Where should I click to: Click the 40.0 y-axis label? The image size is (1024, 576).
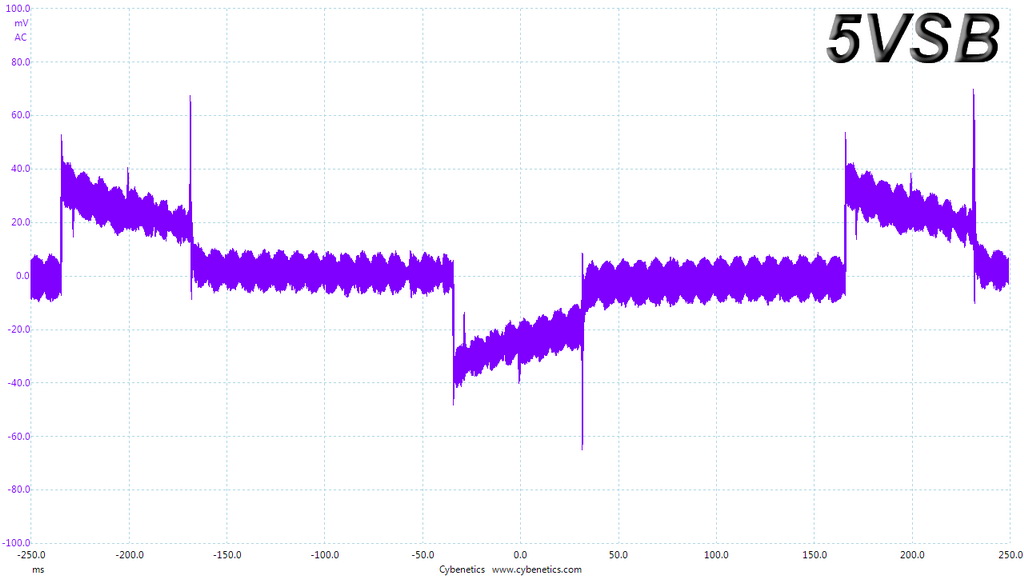click(20, 168)
